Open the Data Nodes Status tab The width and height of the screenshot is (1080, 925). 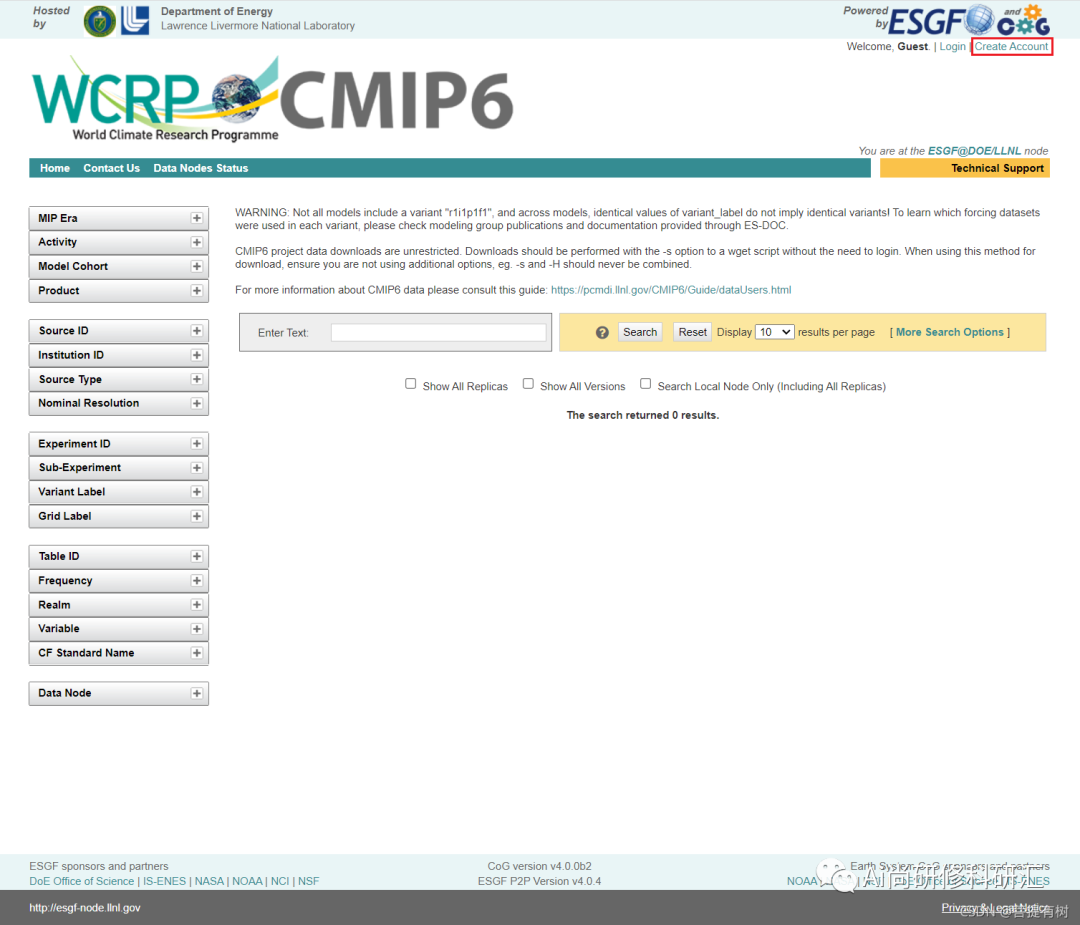(200, 168)
